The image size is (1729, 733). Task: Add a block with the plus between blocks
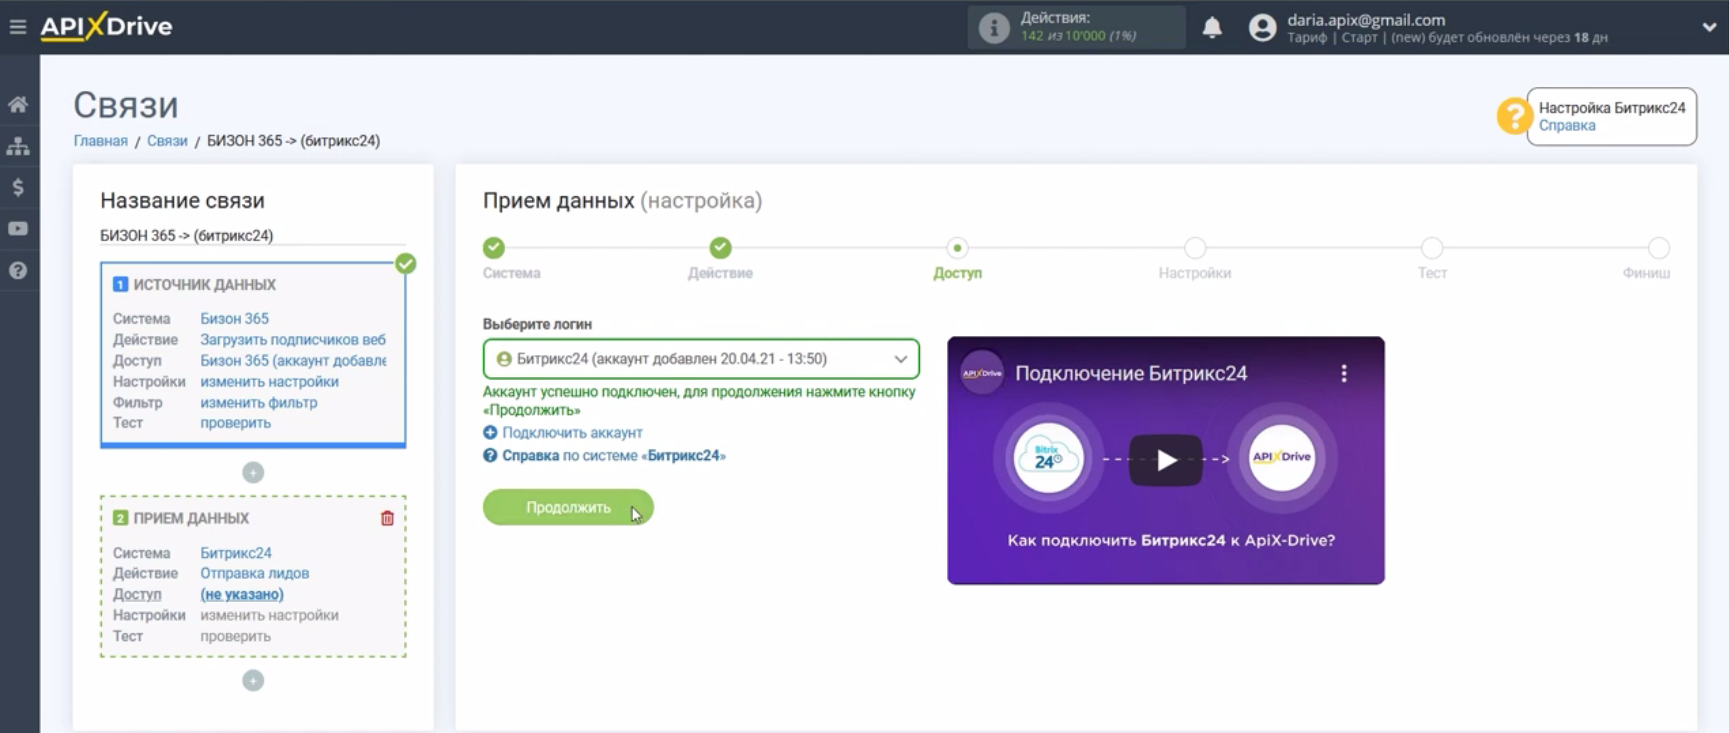tap(253, 472)
